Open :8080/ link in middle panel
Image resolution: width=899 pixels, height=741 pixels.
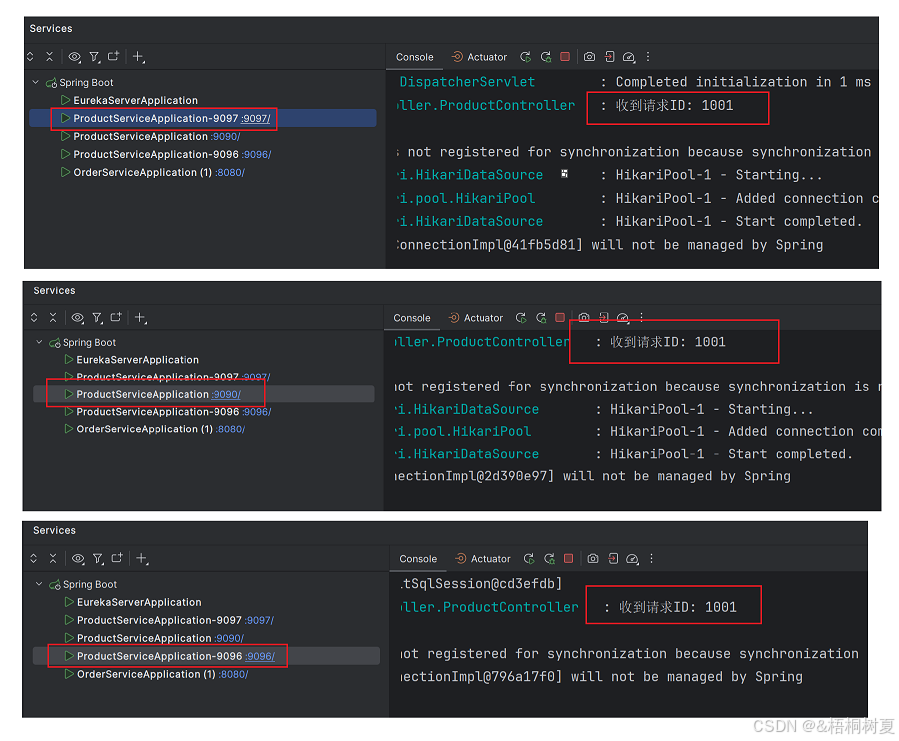[x=230, y=430]
